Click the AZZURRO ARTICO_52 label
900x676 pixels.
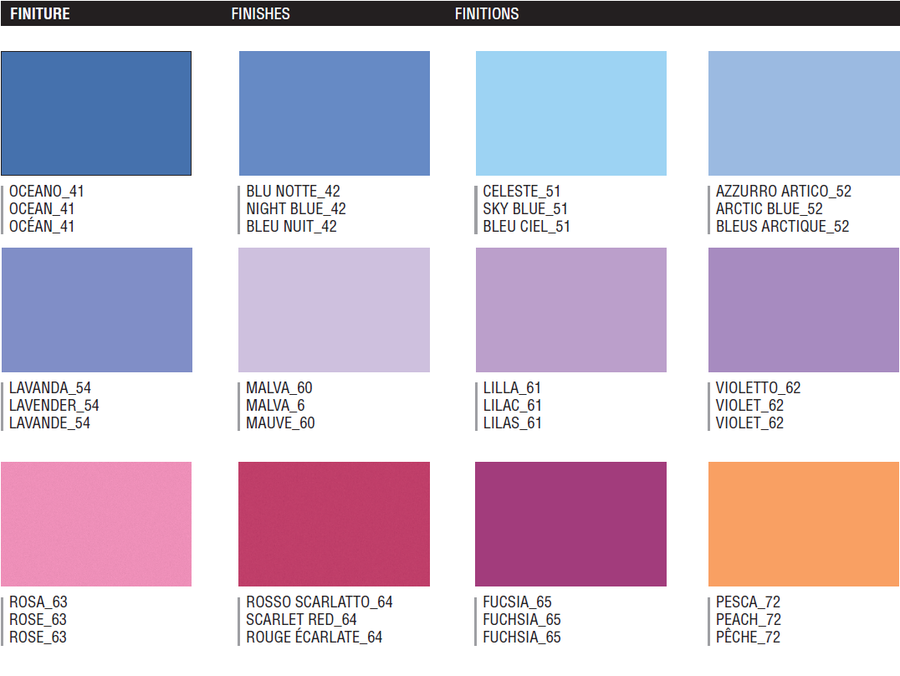coord(783,191)
